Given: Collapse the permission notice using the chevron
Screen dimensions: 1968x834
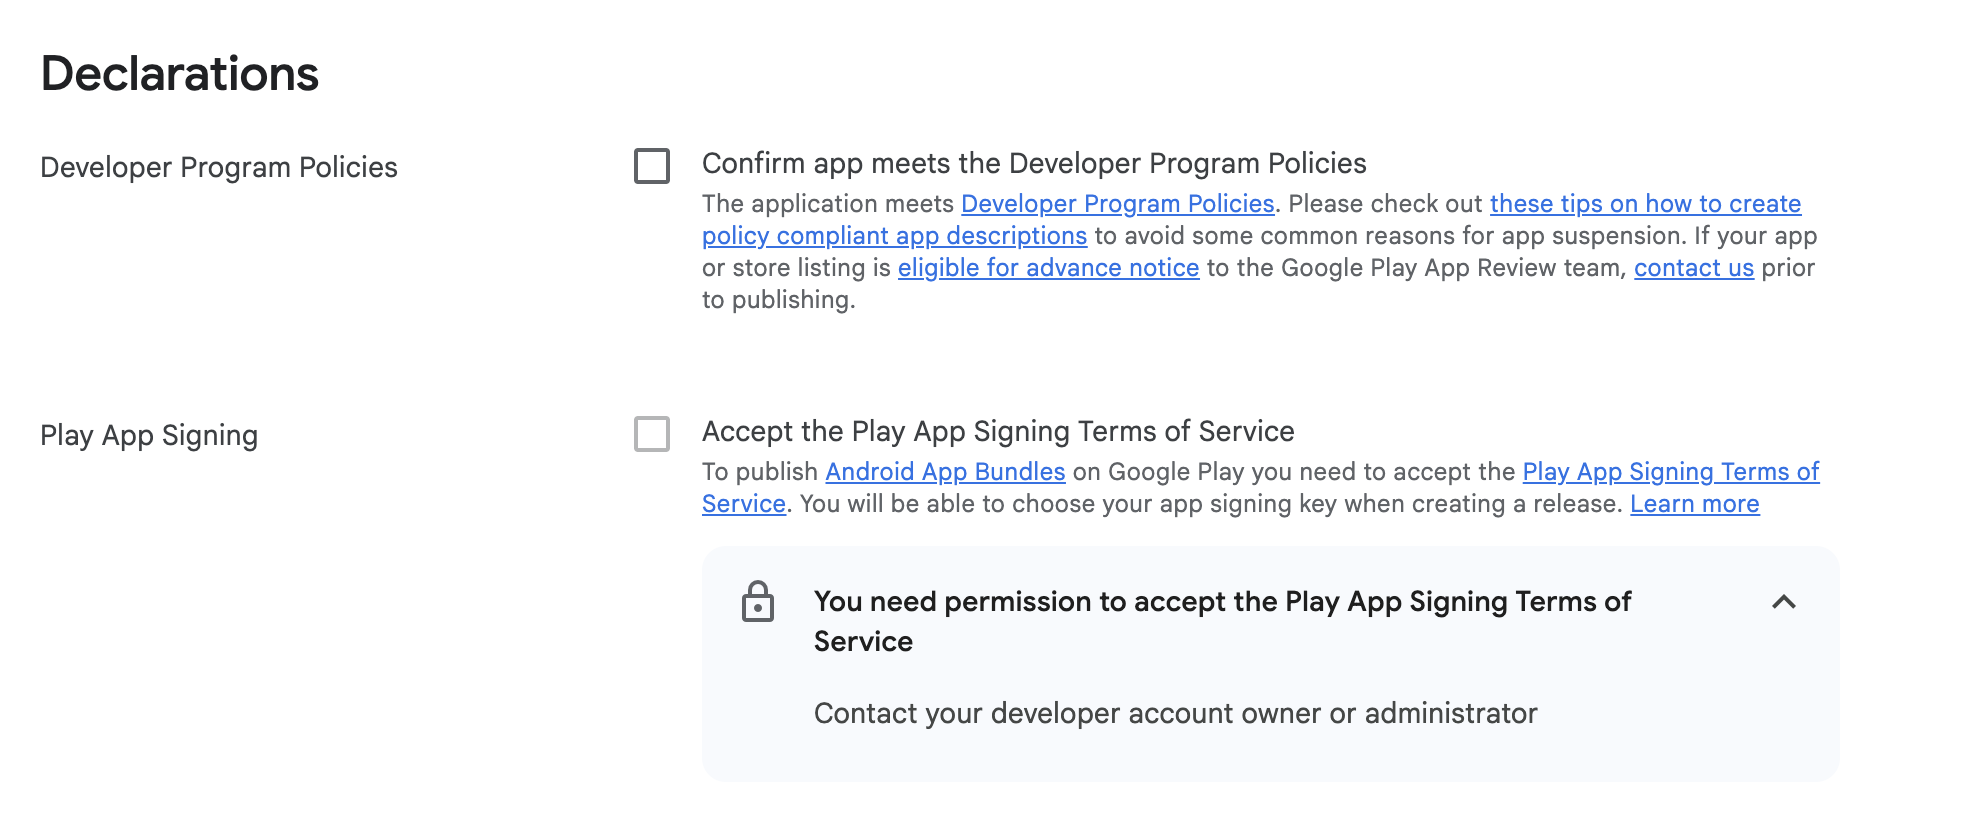Looking at the screenshot, I should click(1783, 602).
